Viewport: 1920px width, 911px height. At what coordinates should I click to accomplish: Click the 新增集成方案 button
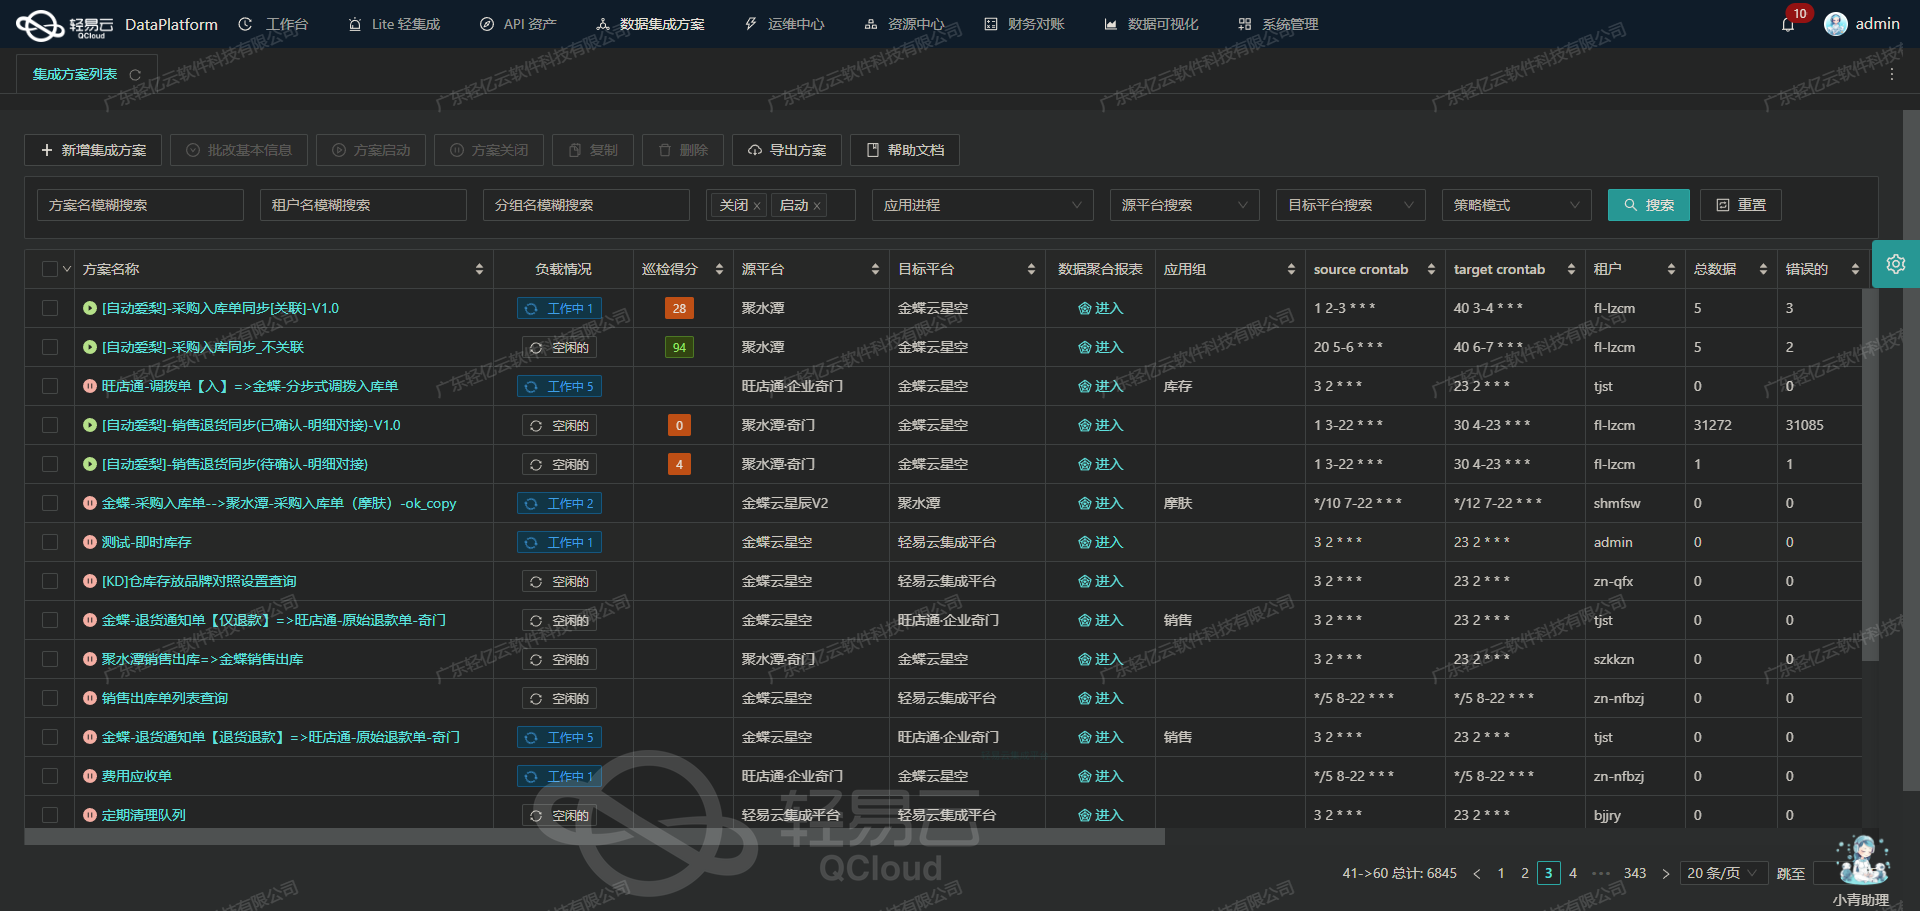93,150
